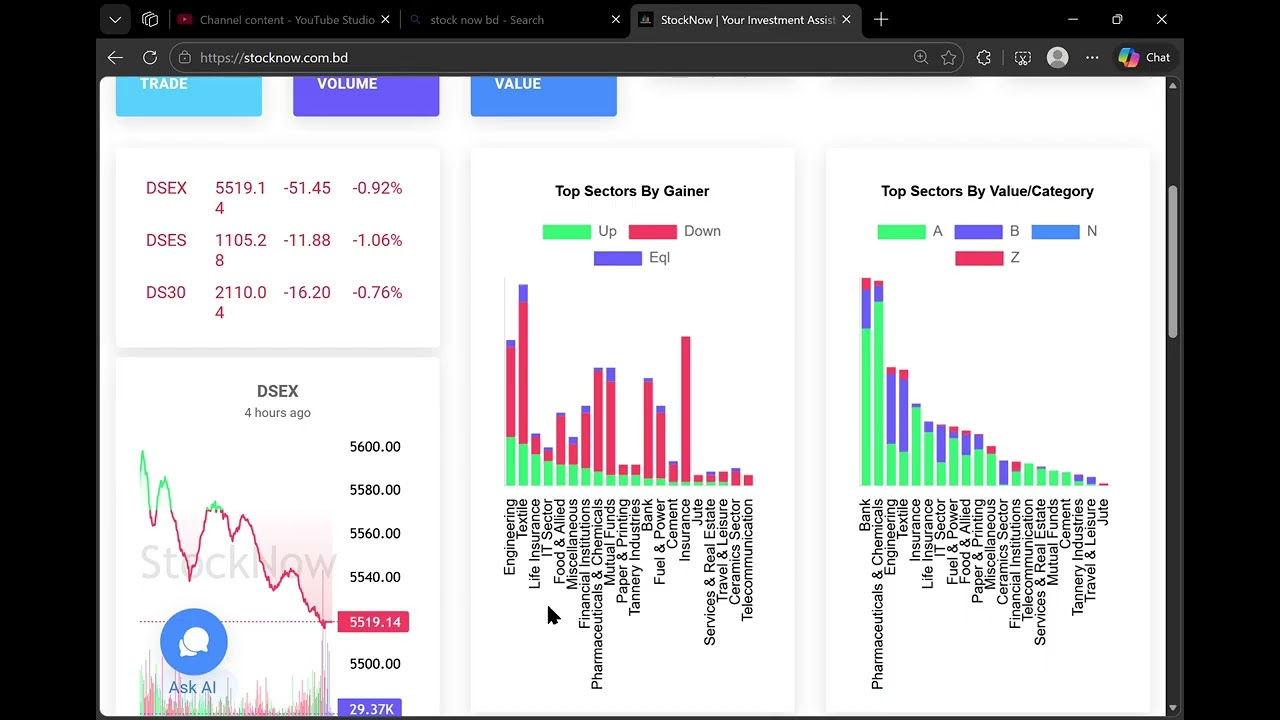Open Copilot Chat in the toolbar

click(x=1144, y=58)
